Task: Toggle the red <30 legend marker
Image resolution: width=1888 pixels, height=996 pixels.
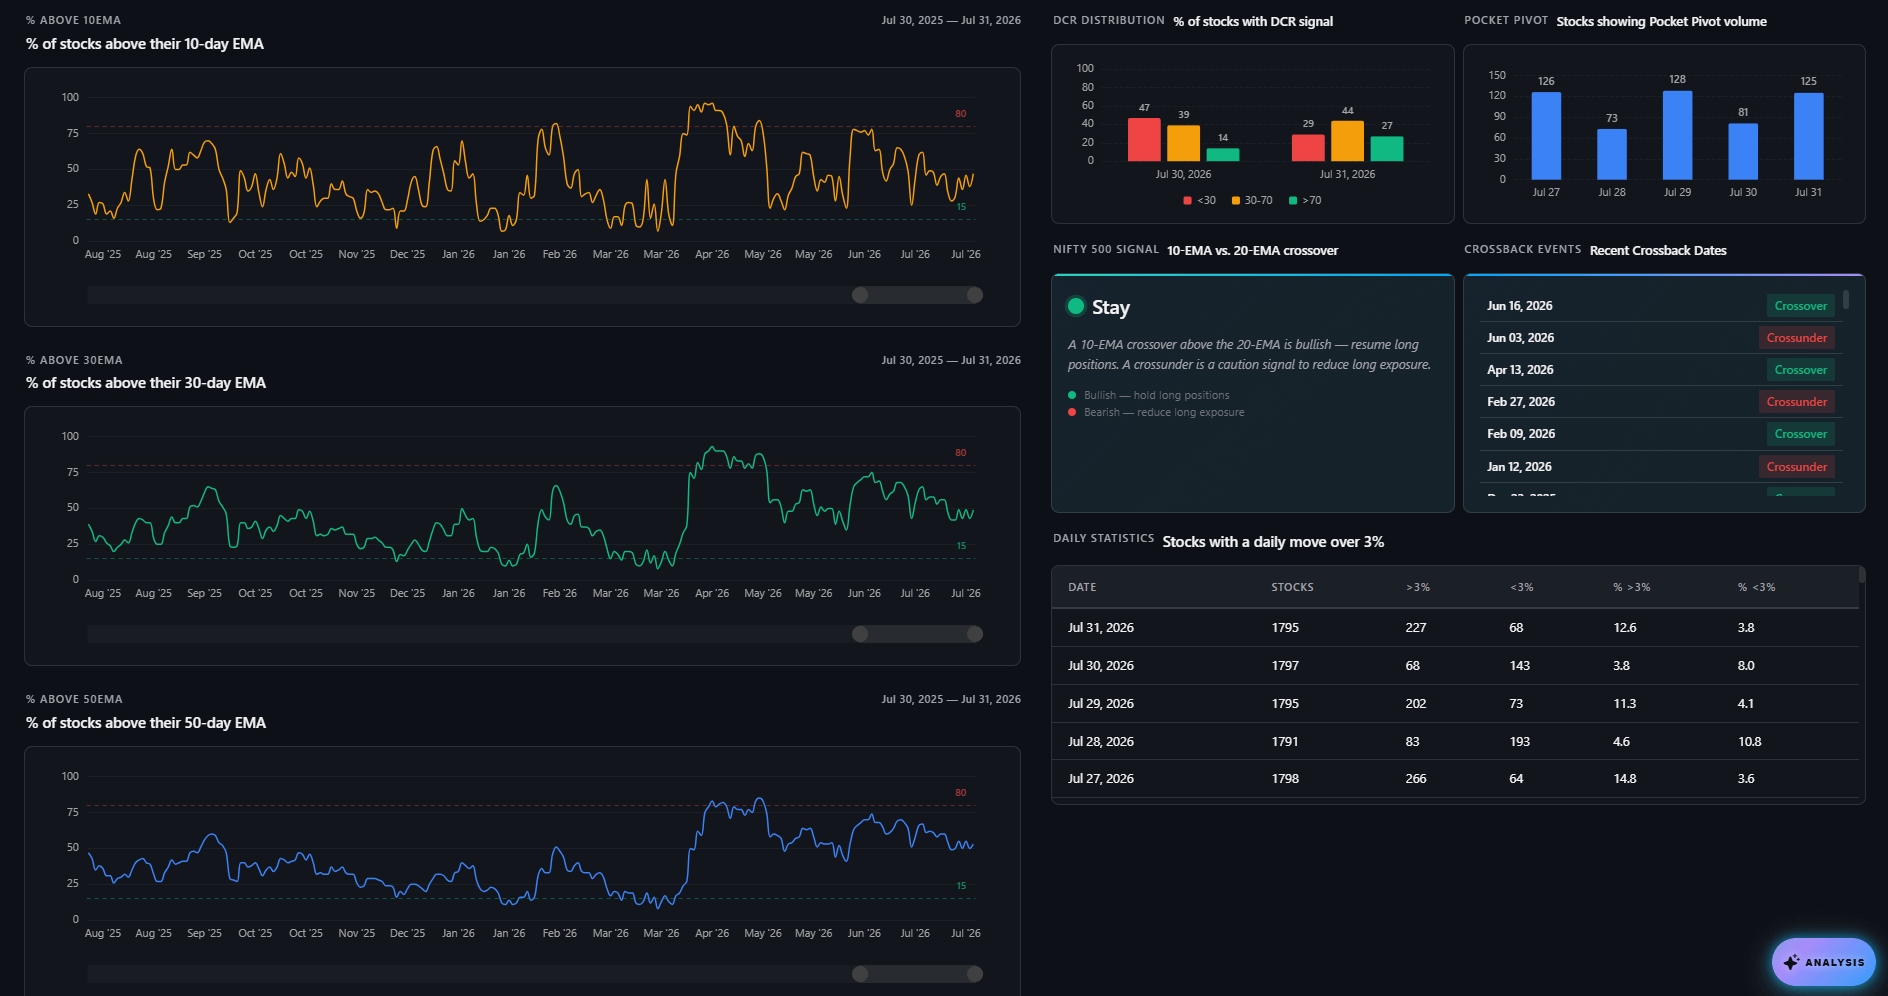Action: (x=1187, y=201)
